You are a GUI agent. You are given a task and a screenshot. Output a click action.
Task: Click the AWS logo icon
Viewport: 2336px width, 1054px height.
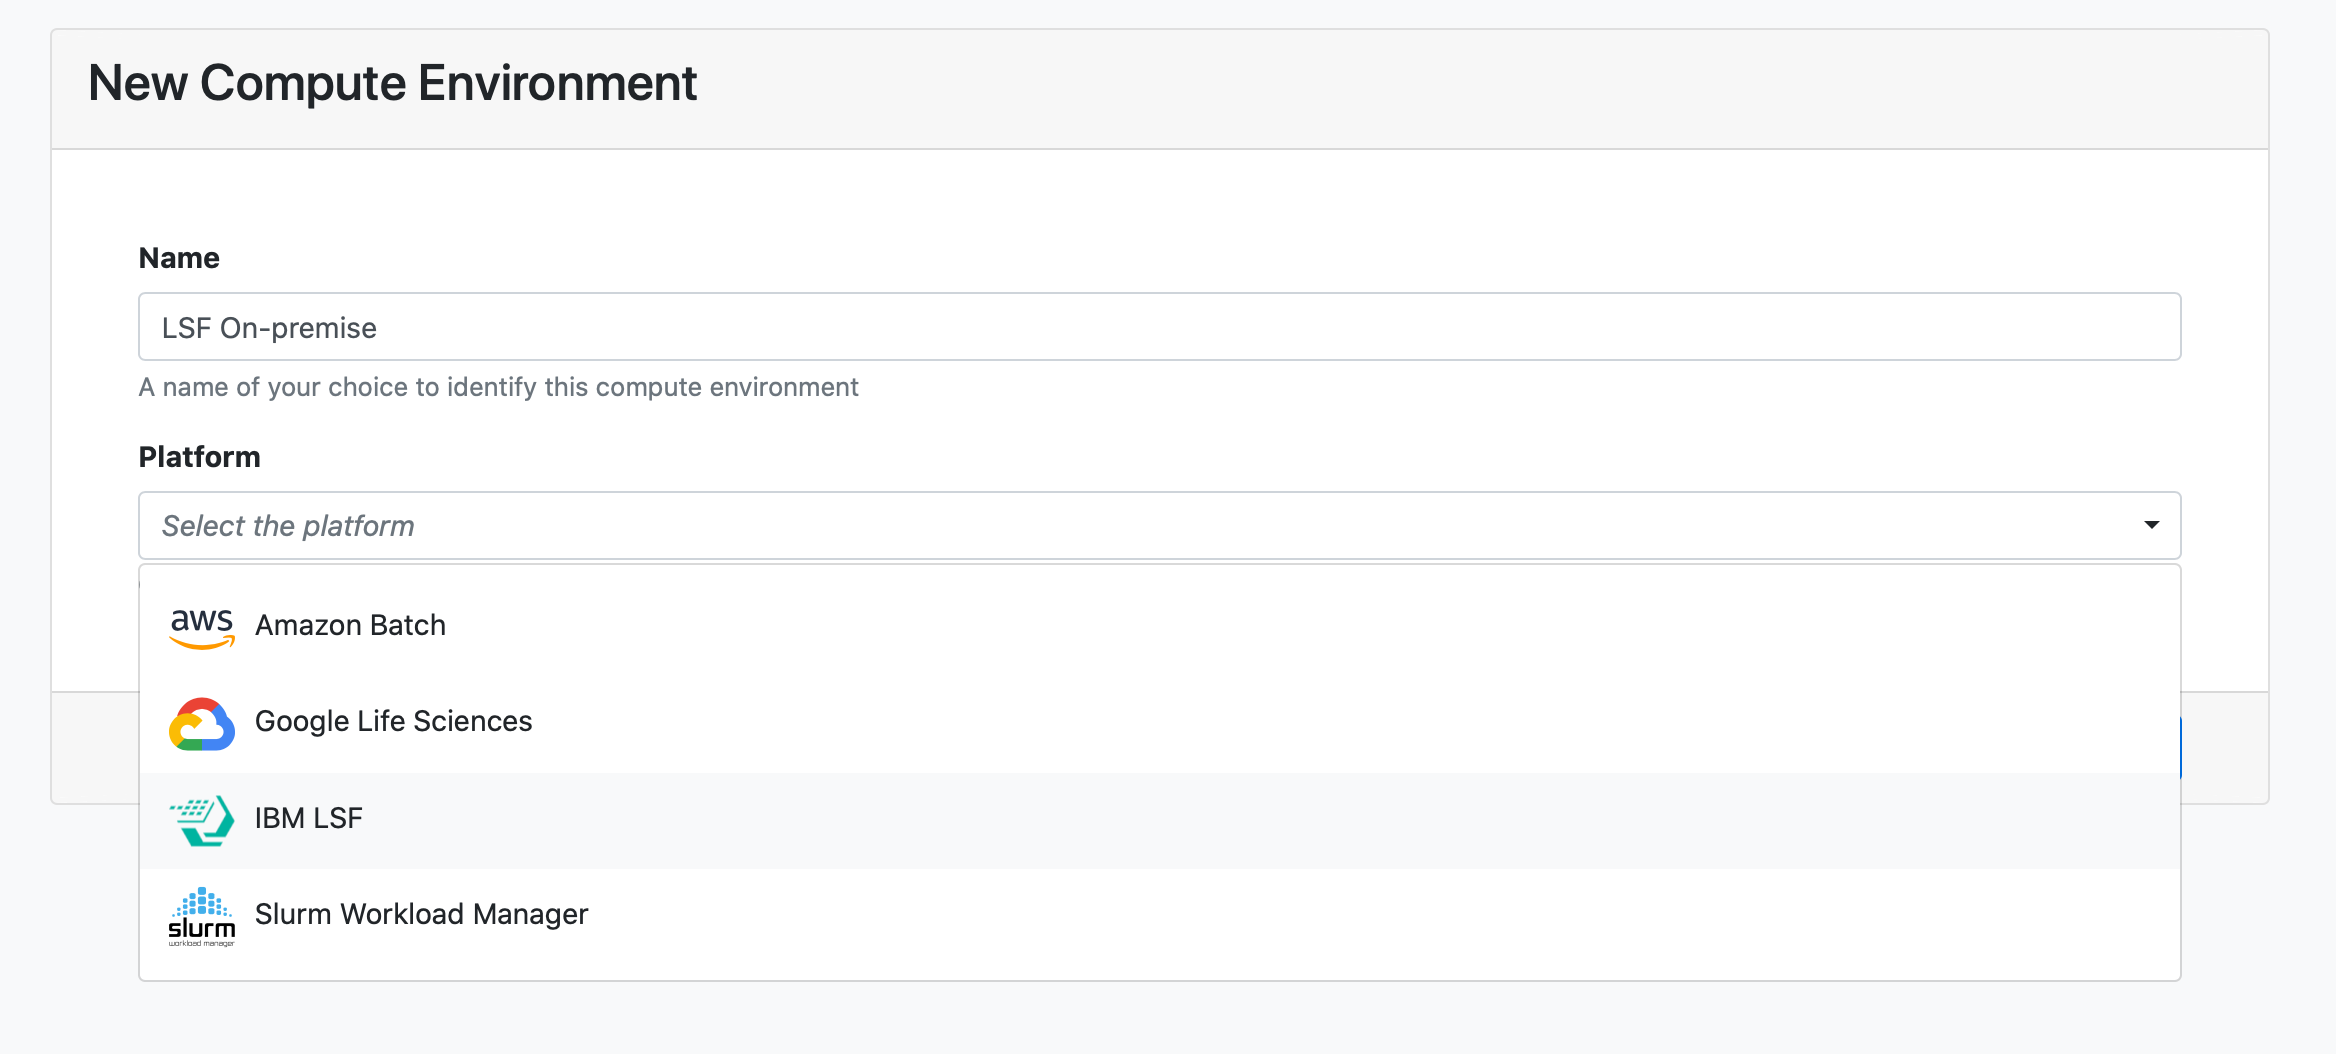click(202, 628)
